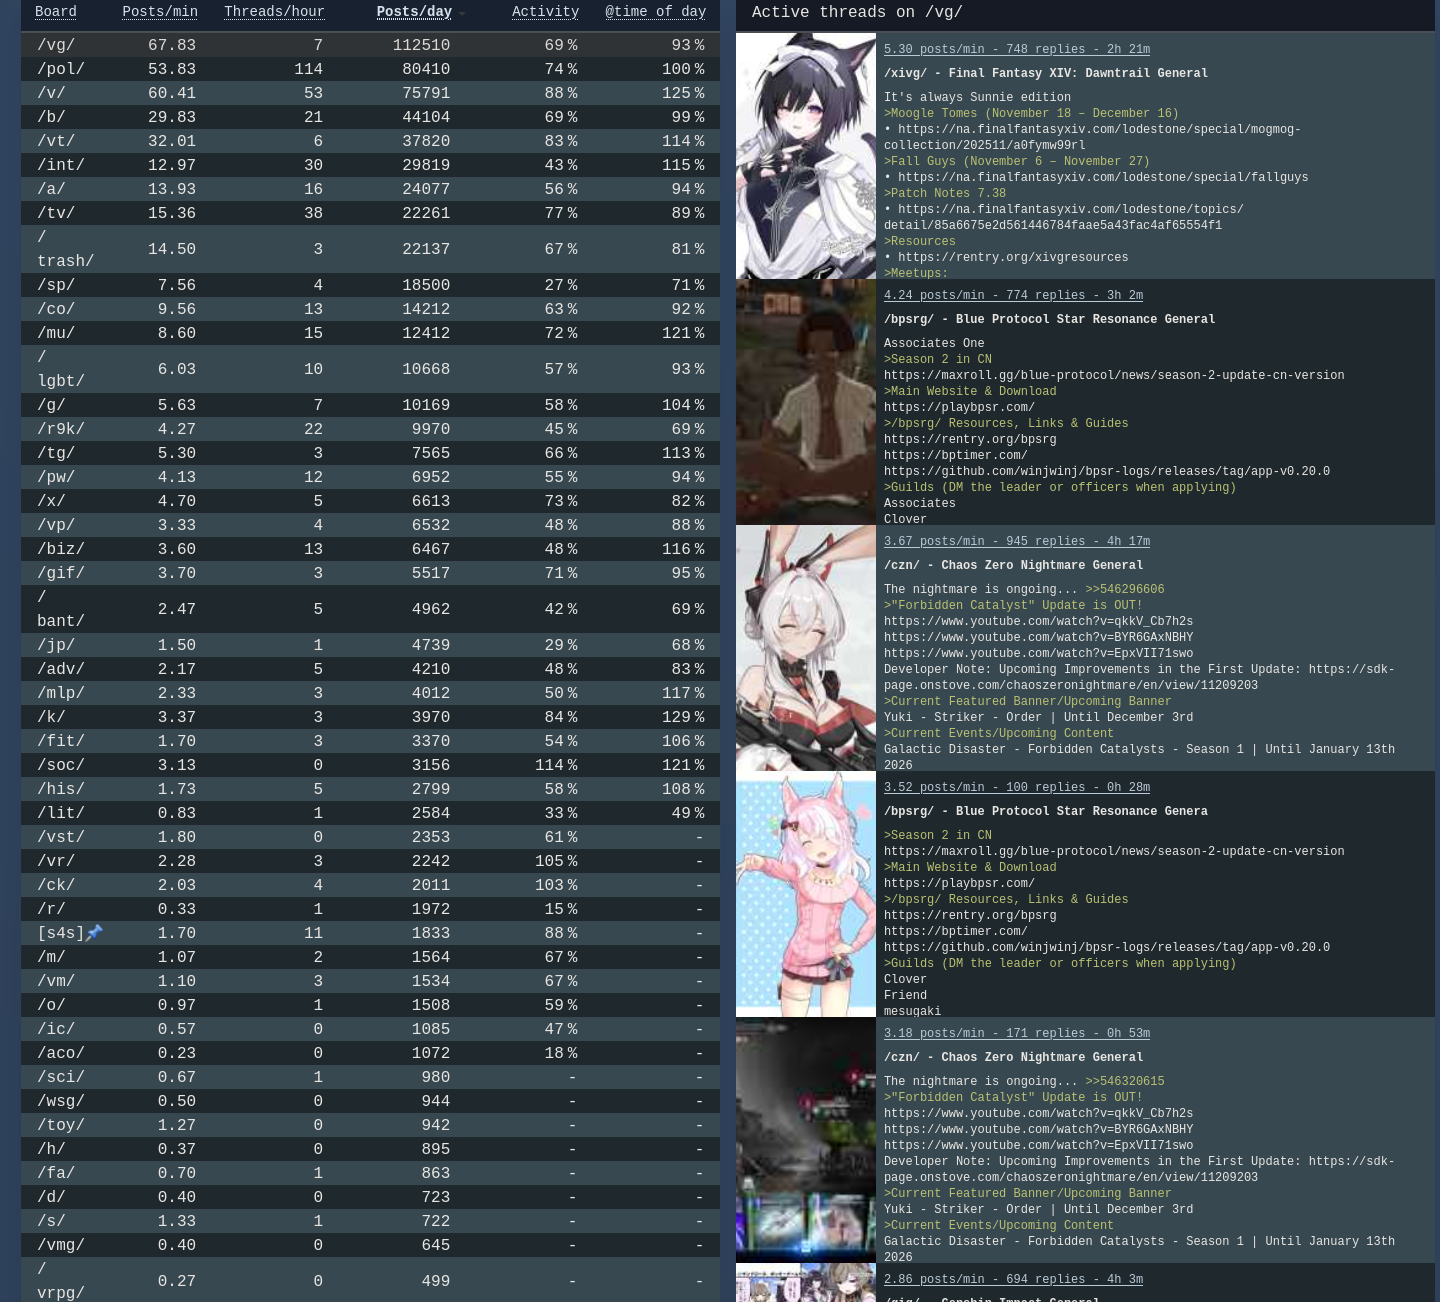
Task: Sort by the Activity column header
Action: (x=545, y=12)
